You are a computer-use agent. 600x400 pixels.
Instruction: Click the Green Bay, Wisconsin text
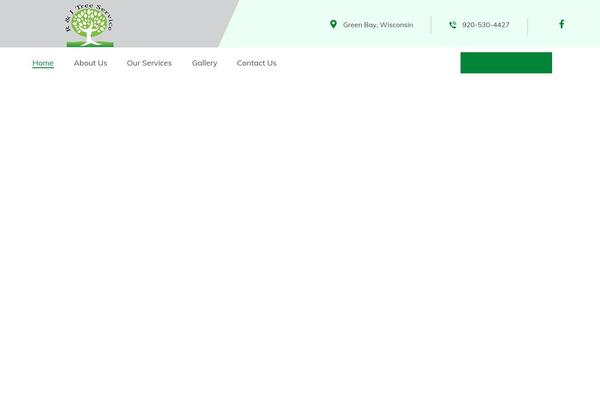pos(378,25)
